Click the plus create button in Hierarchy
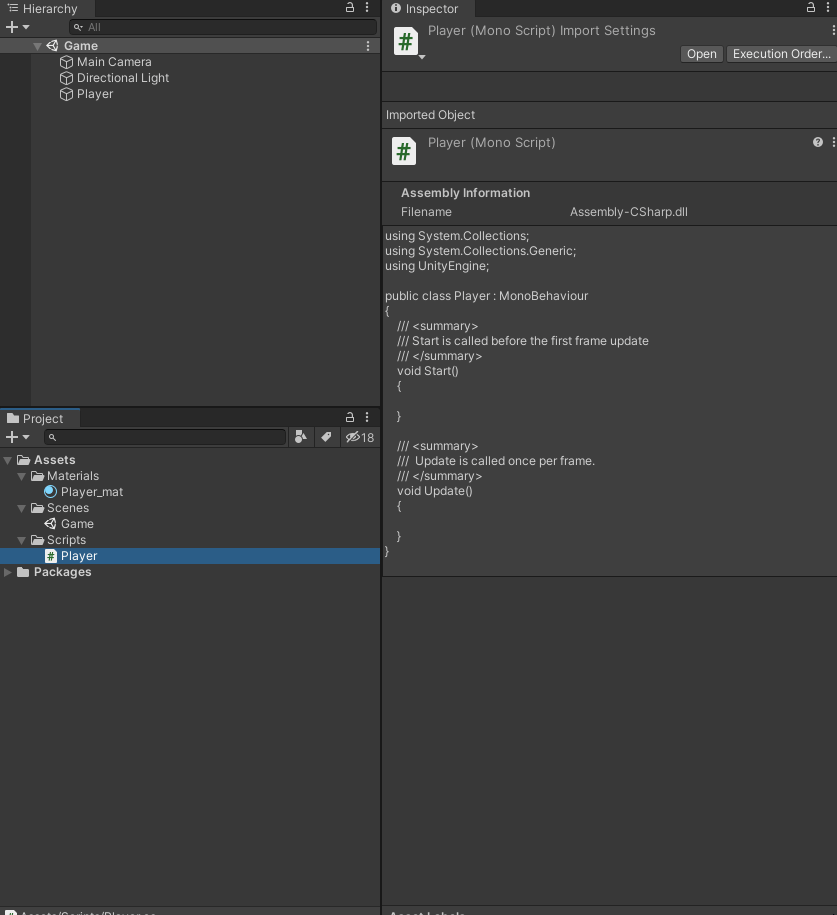Screen dimensions: 837x915 pos(11,27)
